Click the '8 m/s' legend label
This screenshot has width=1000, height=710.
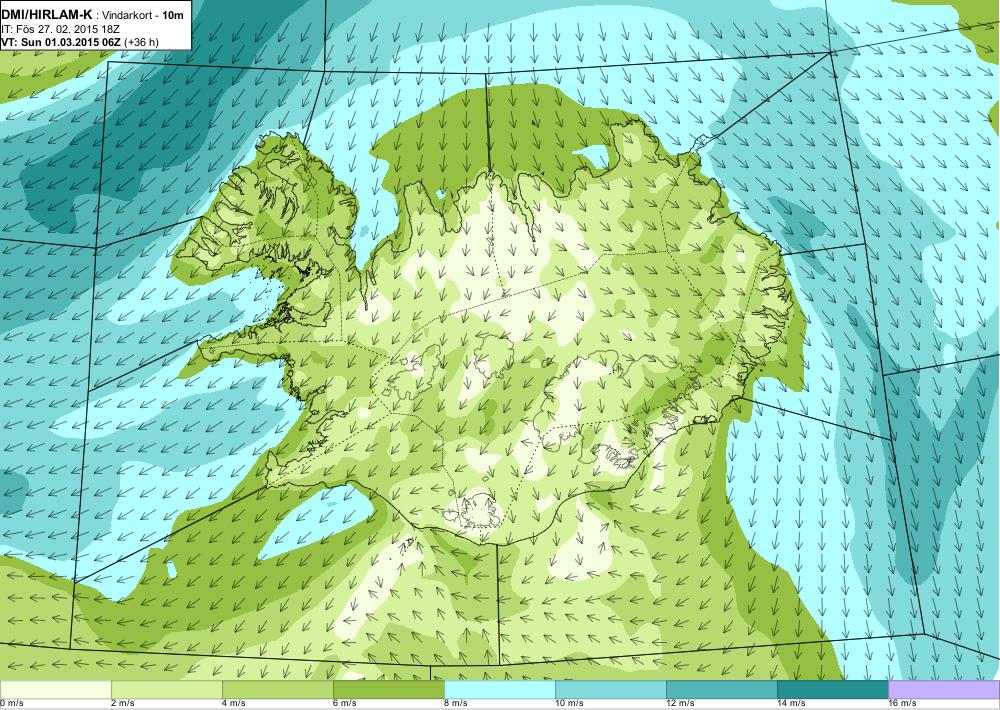(x=456, y=704)
